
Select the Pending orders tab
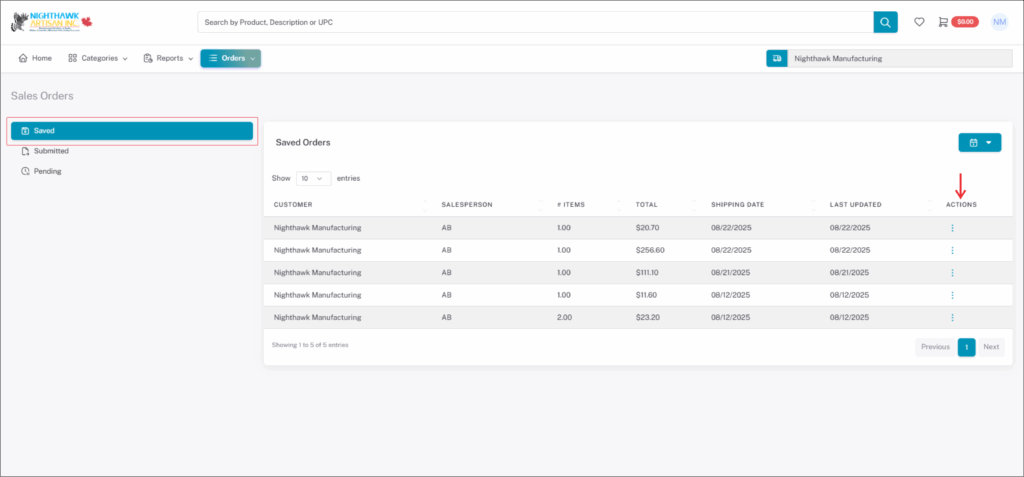pyautogui.click(x=47, y=171)
